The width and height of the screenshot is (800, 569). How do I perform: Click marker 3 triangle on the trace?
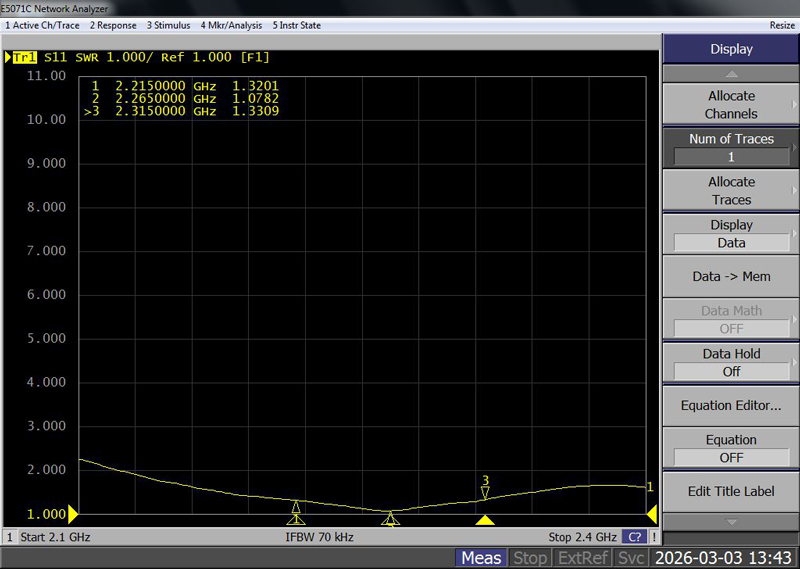[485, 492]
